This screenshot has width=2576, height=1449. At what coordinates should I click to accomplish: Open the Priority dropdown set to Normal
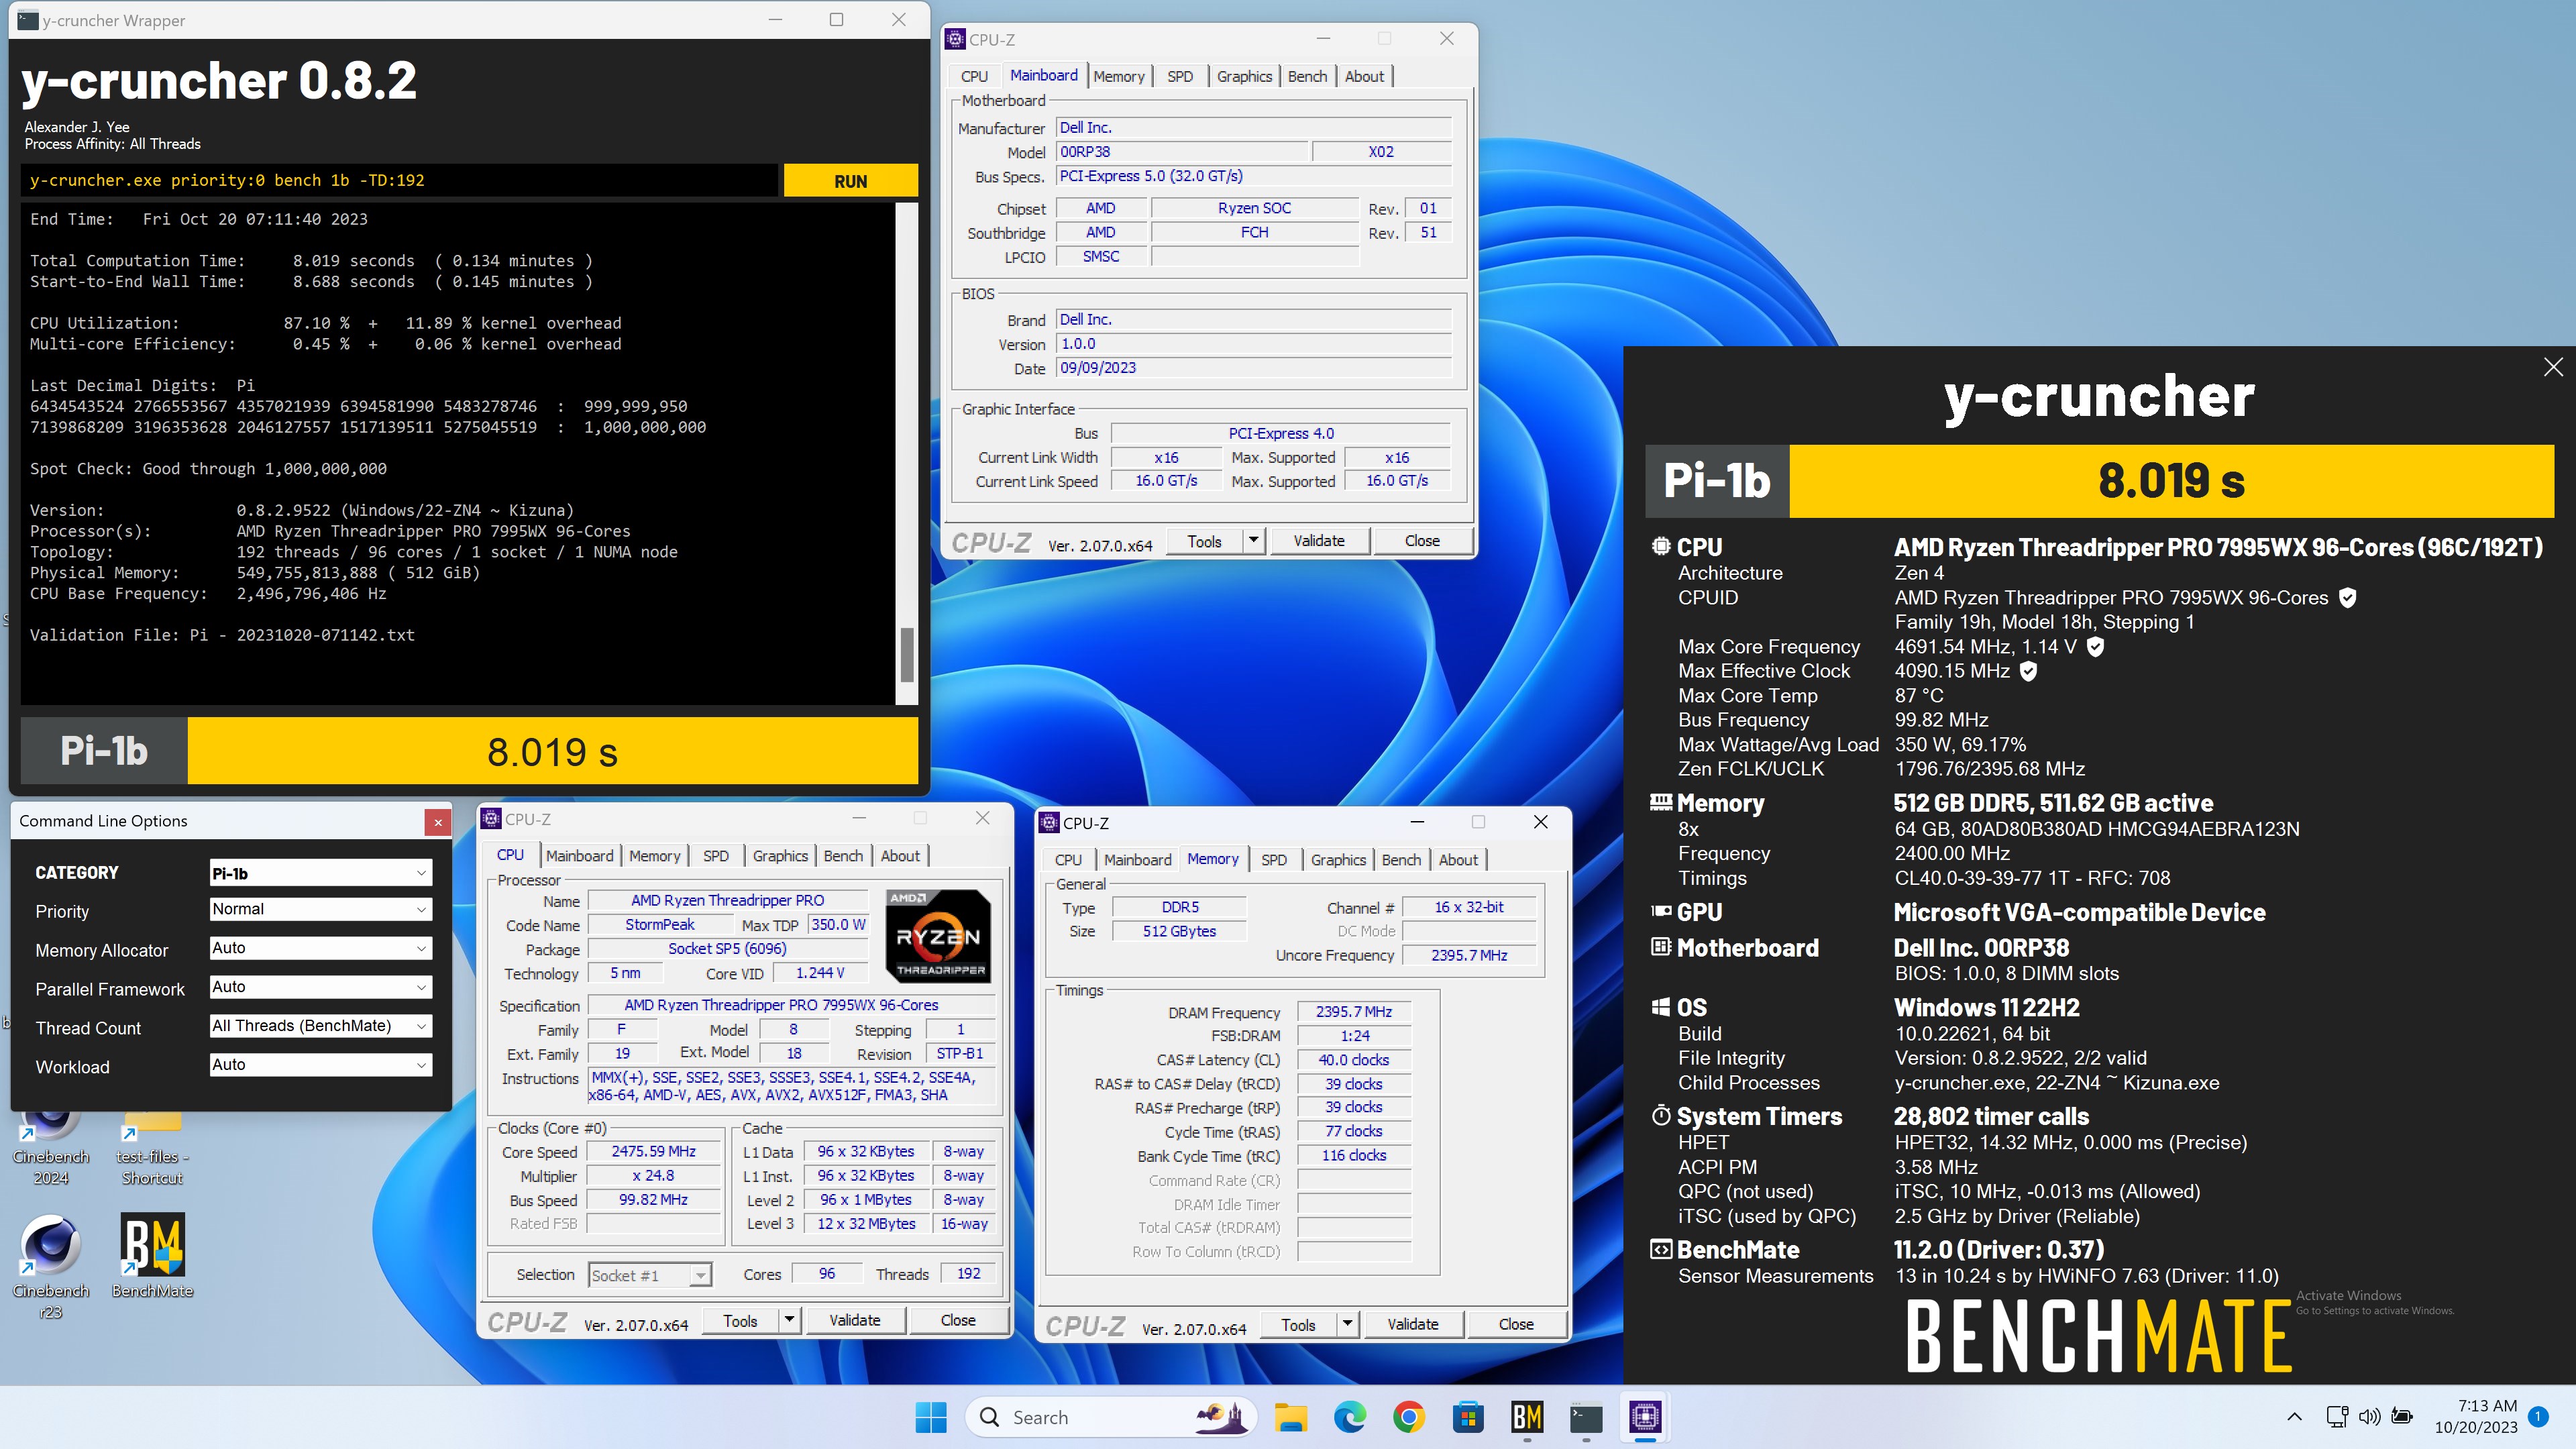click(x=320, y=909)
